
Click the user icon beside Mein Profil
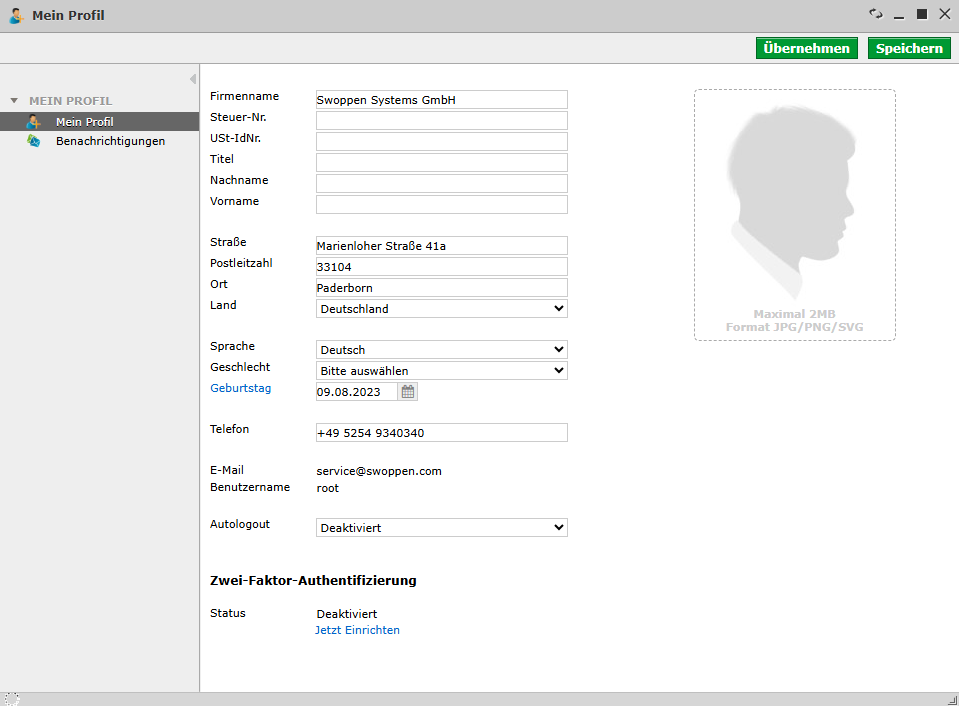[x=31, y=121]
